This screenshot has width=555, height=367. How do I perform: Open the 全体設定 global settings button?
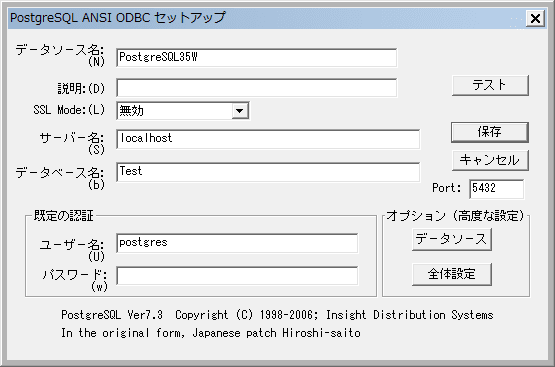[452, 274]
